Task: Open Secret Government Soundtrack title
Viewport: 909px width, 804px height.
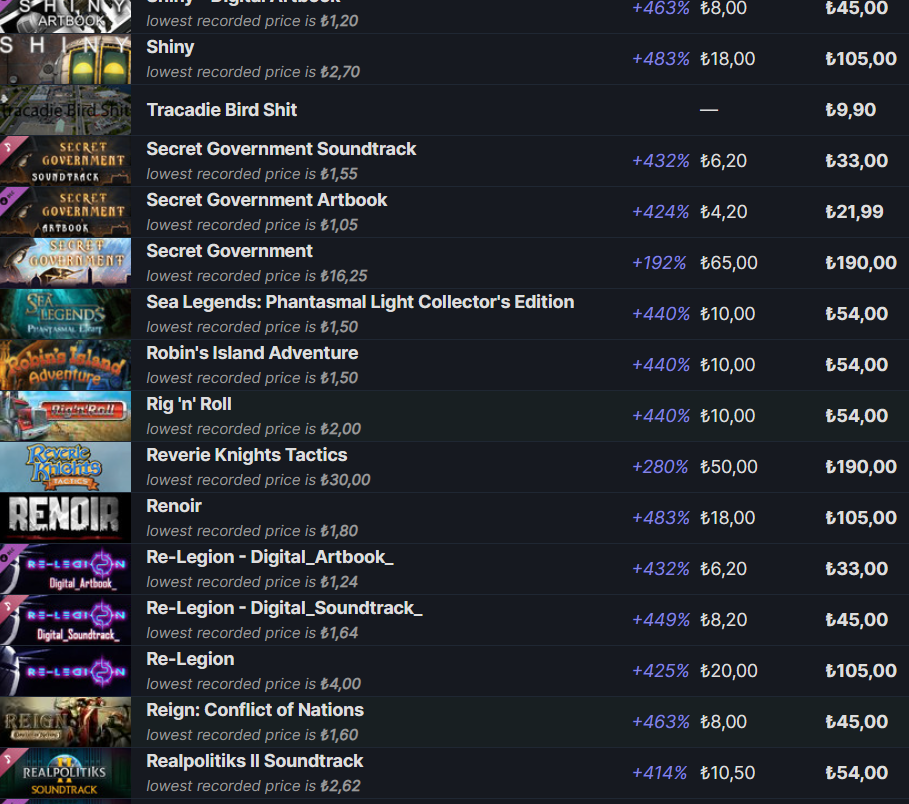Action: coord(281,149)
